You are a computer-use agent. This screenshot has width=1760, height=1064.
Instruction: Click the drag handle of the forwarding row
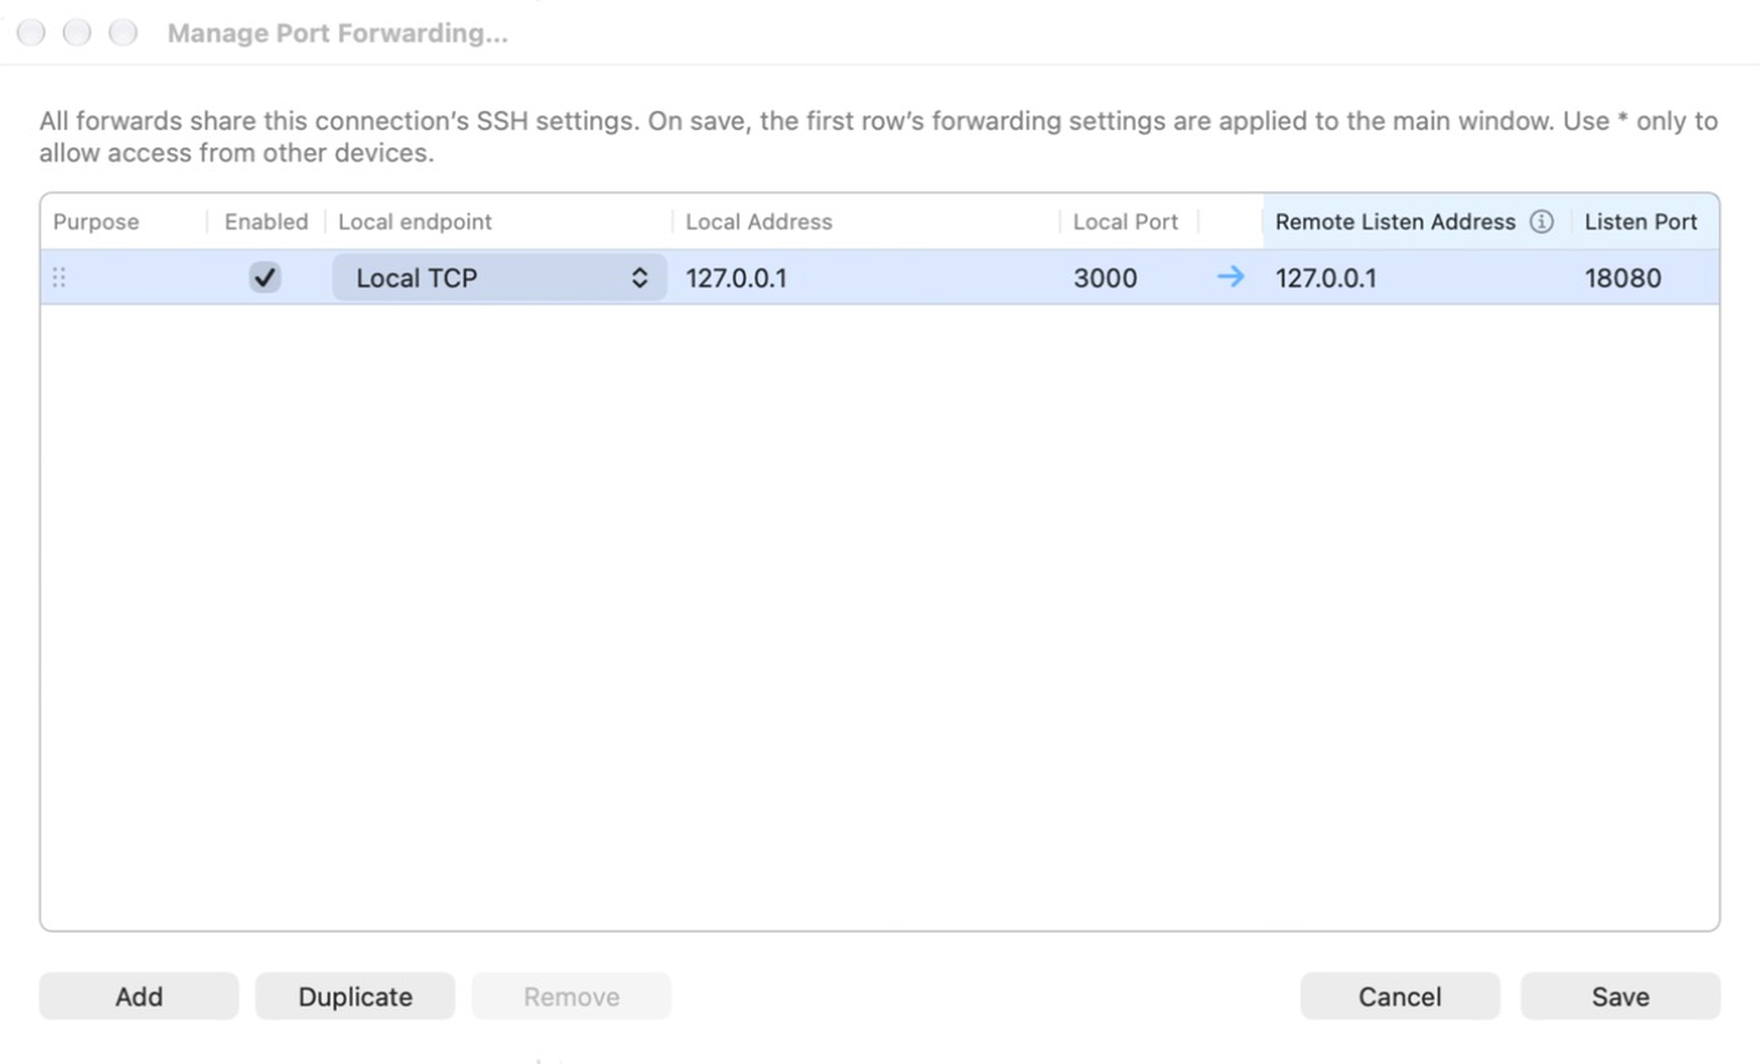(x=59, y=277)
